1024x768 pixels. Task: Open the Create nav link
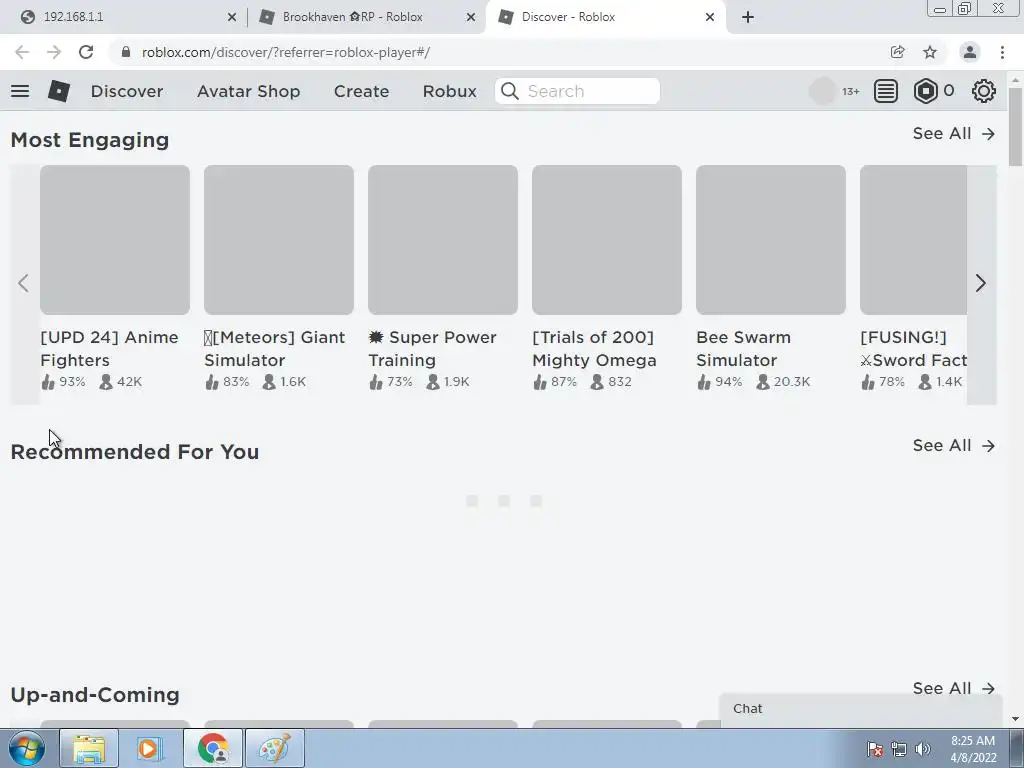361,91
